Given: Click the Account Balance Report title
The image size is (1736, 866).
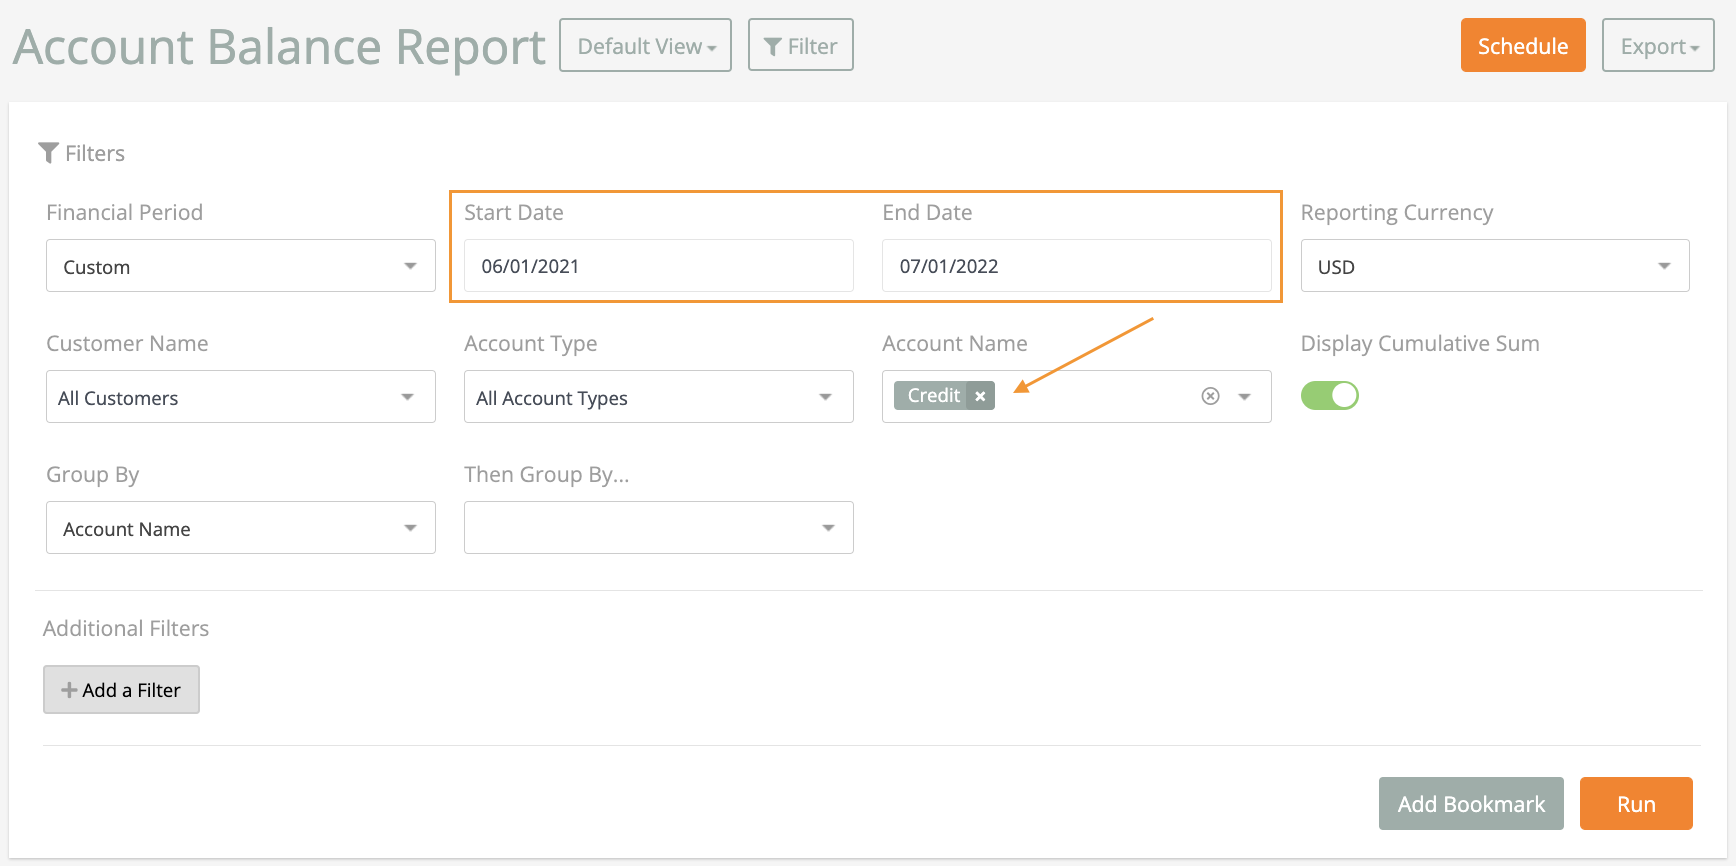Looking at the screenshot, I should tap(279, 46).
